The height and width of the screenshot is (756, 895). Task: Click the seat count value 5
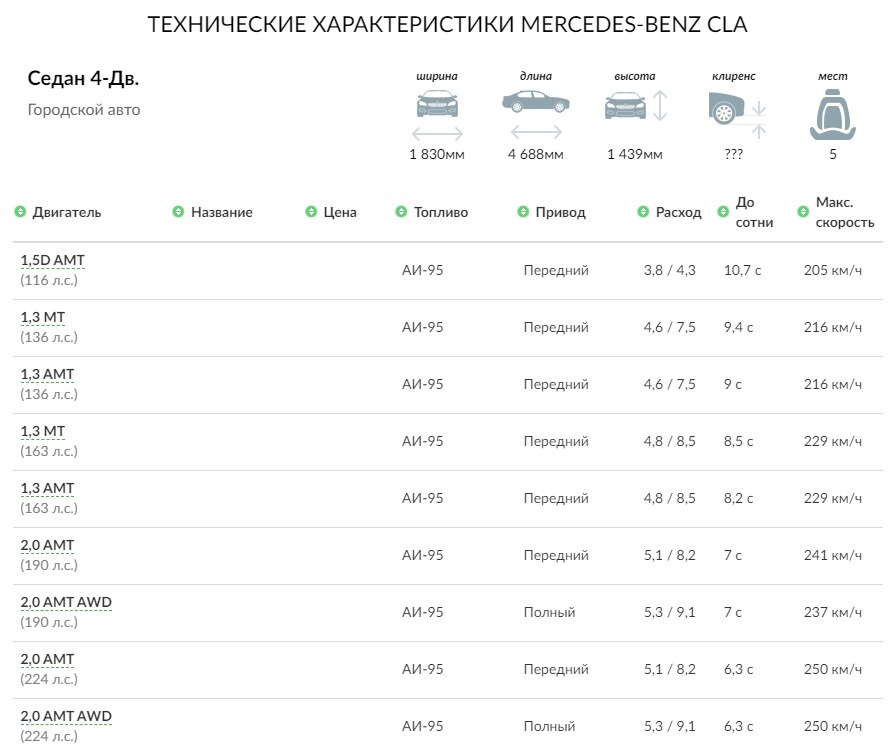pyautogui.click(x=833, y=154)
